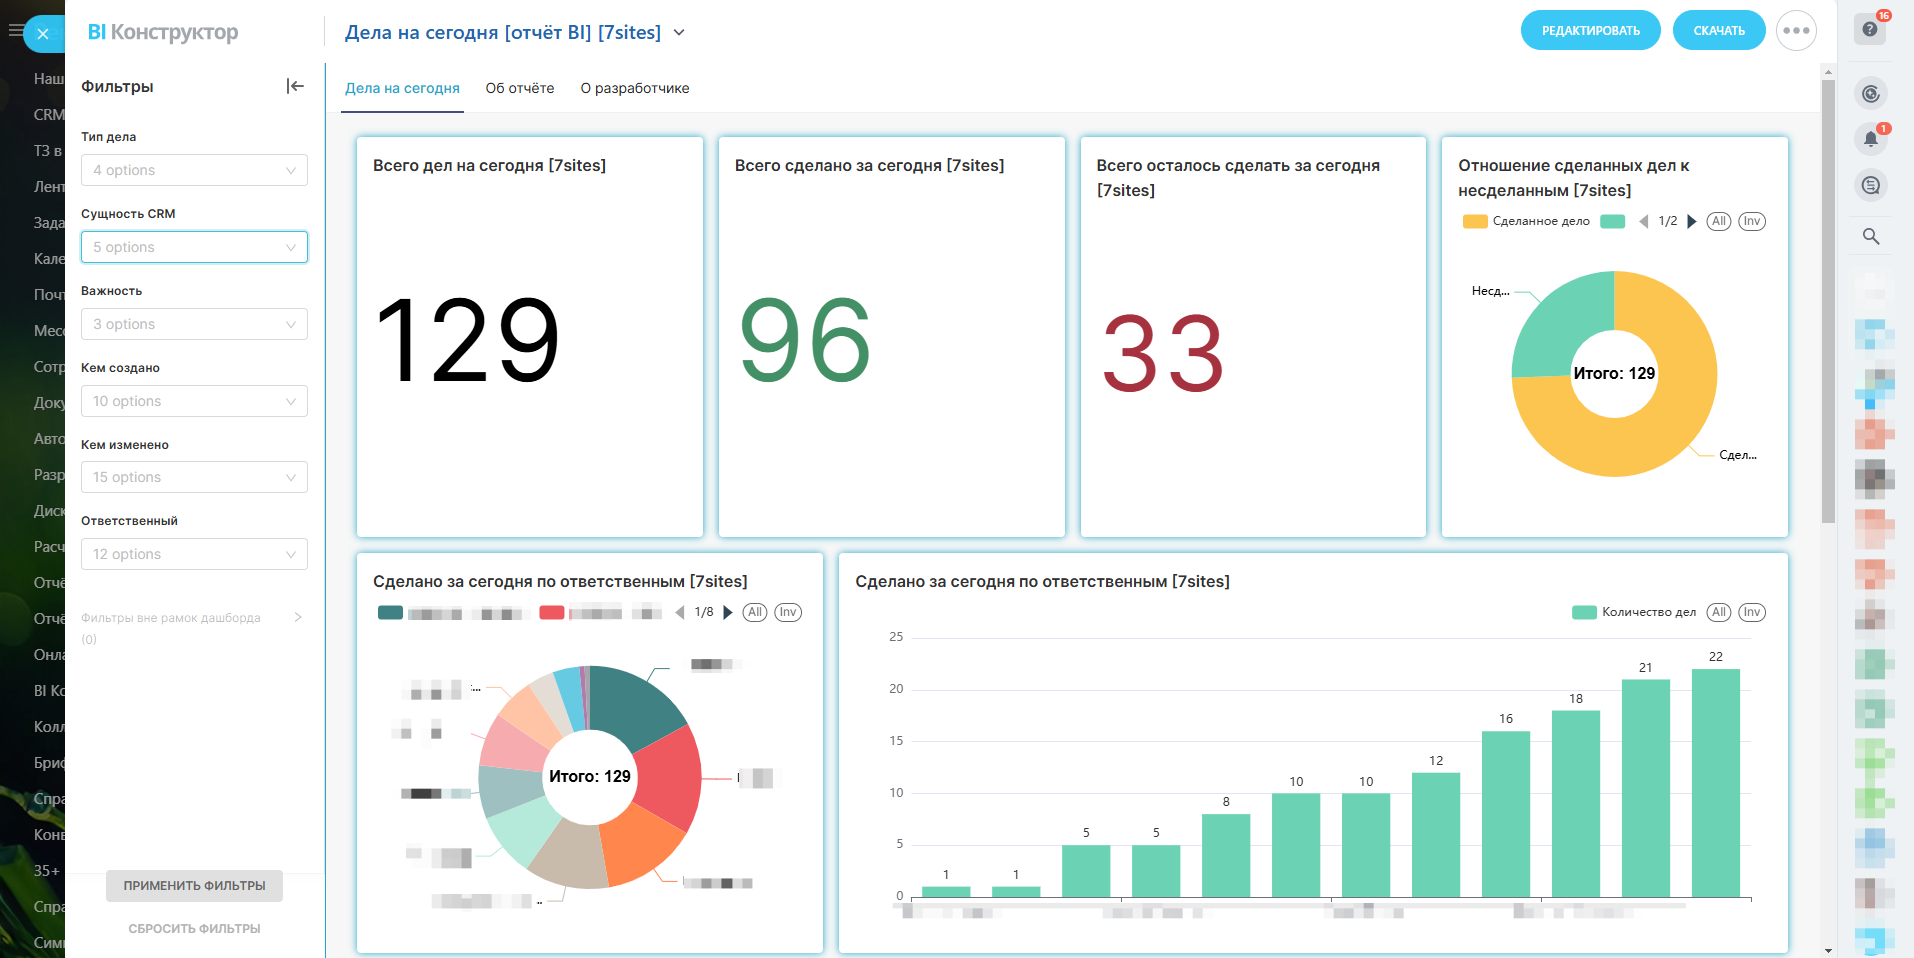
Task: Open the О разработчике tab
Action: [634, 88]
